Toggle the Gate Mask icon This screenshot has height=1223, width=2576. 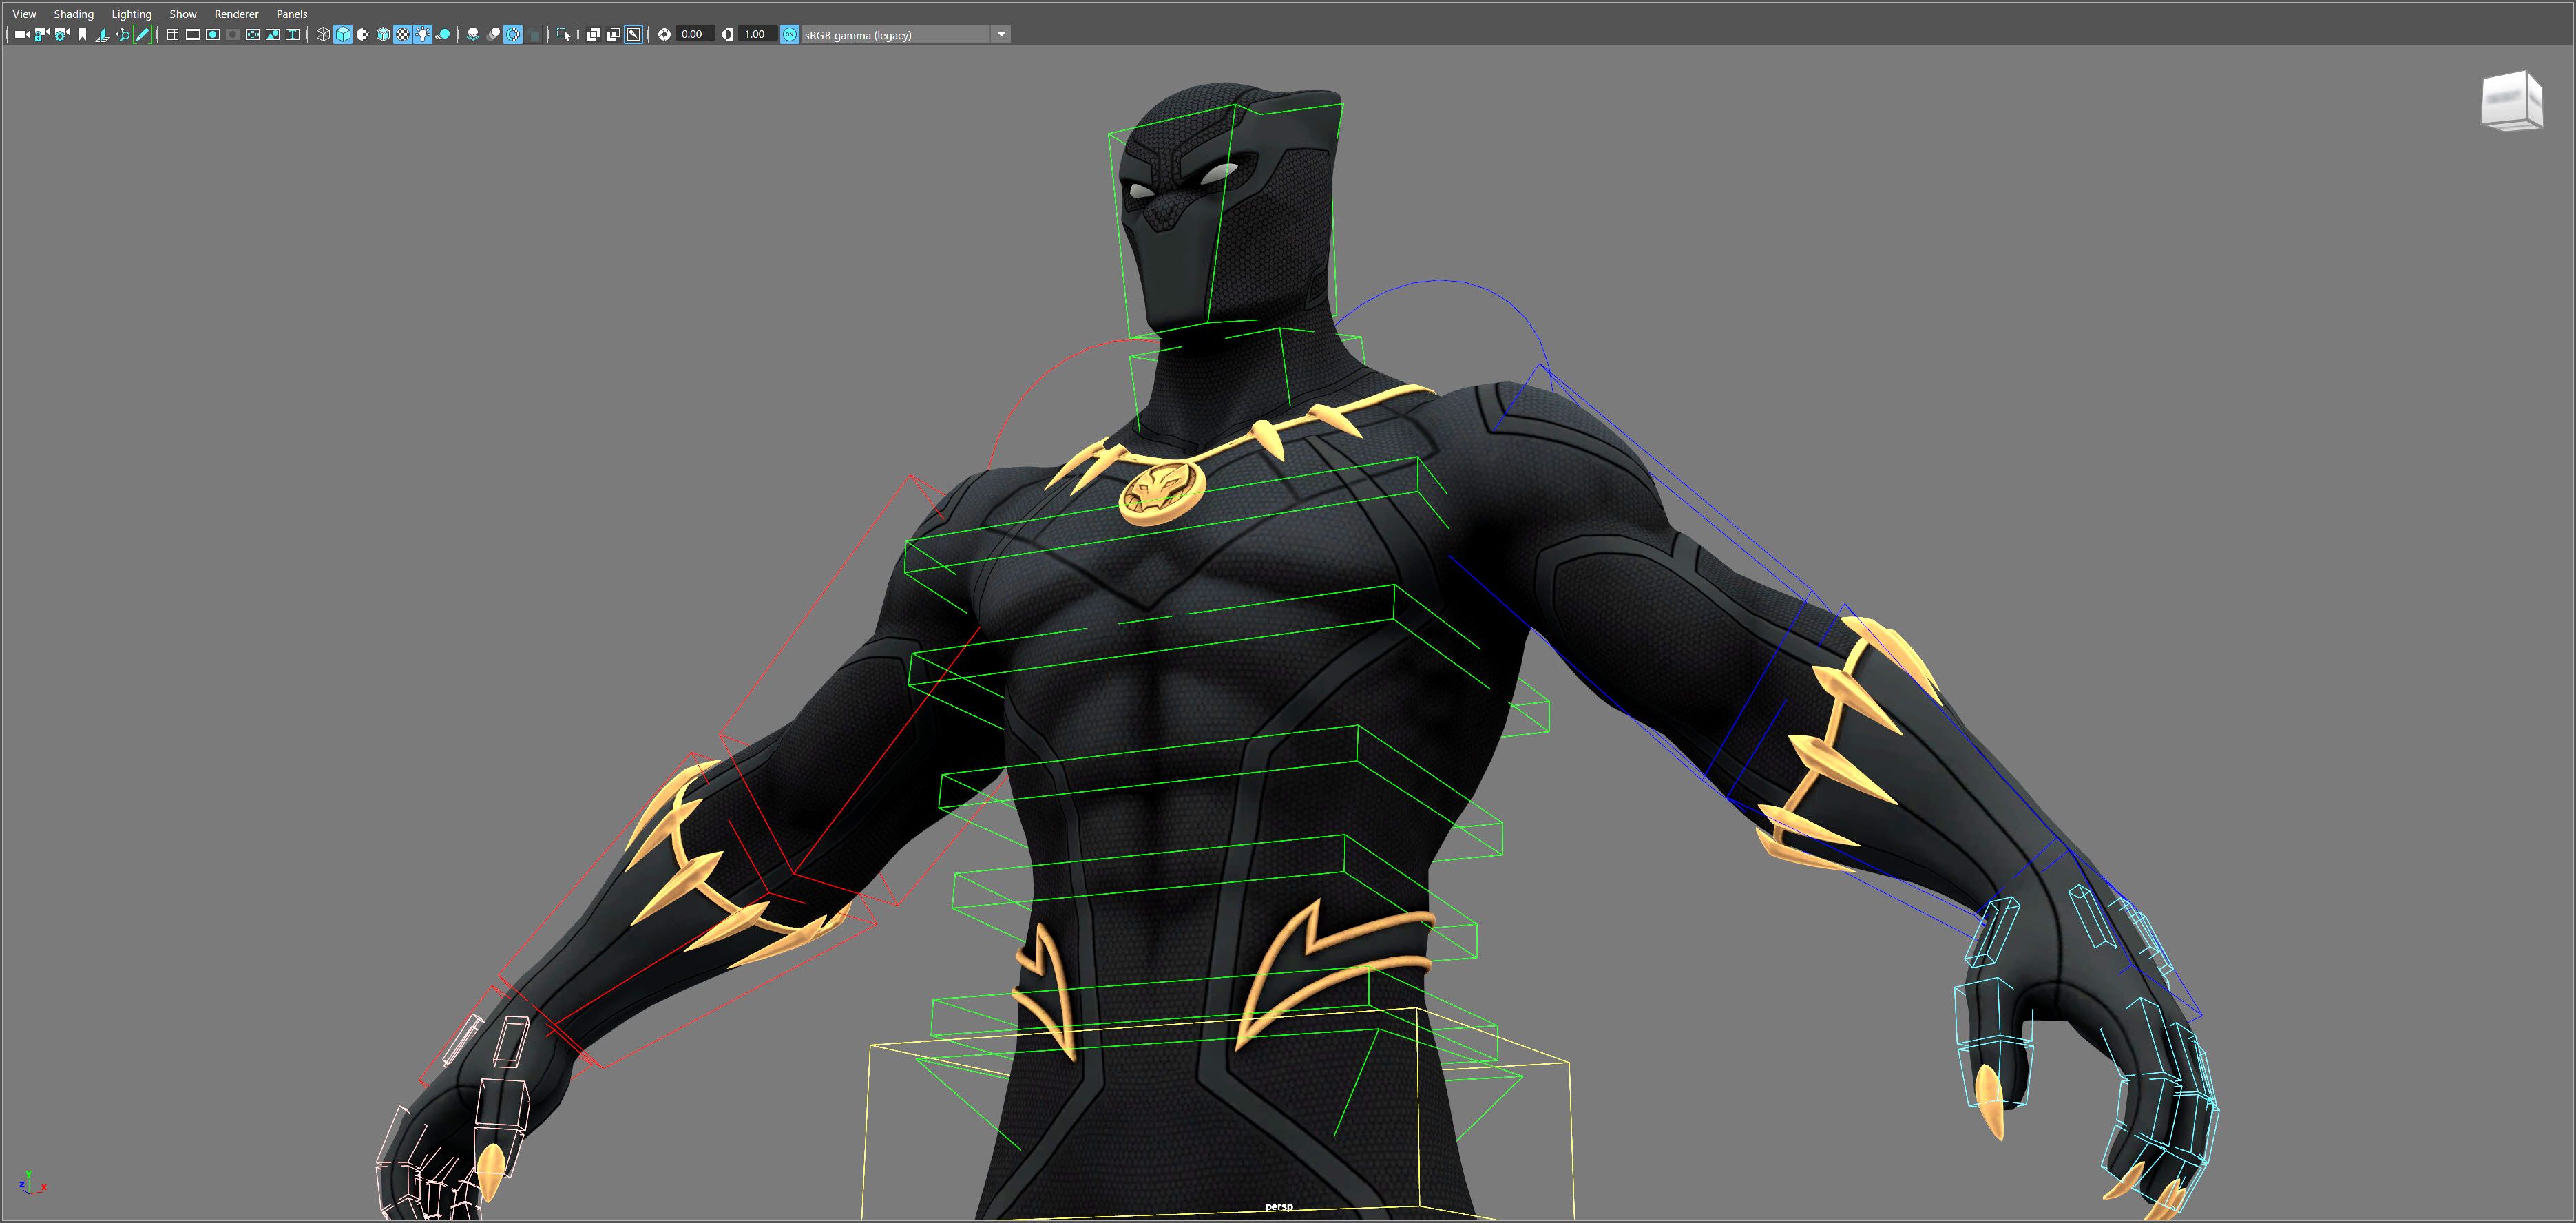tap(233, 34)
